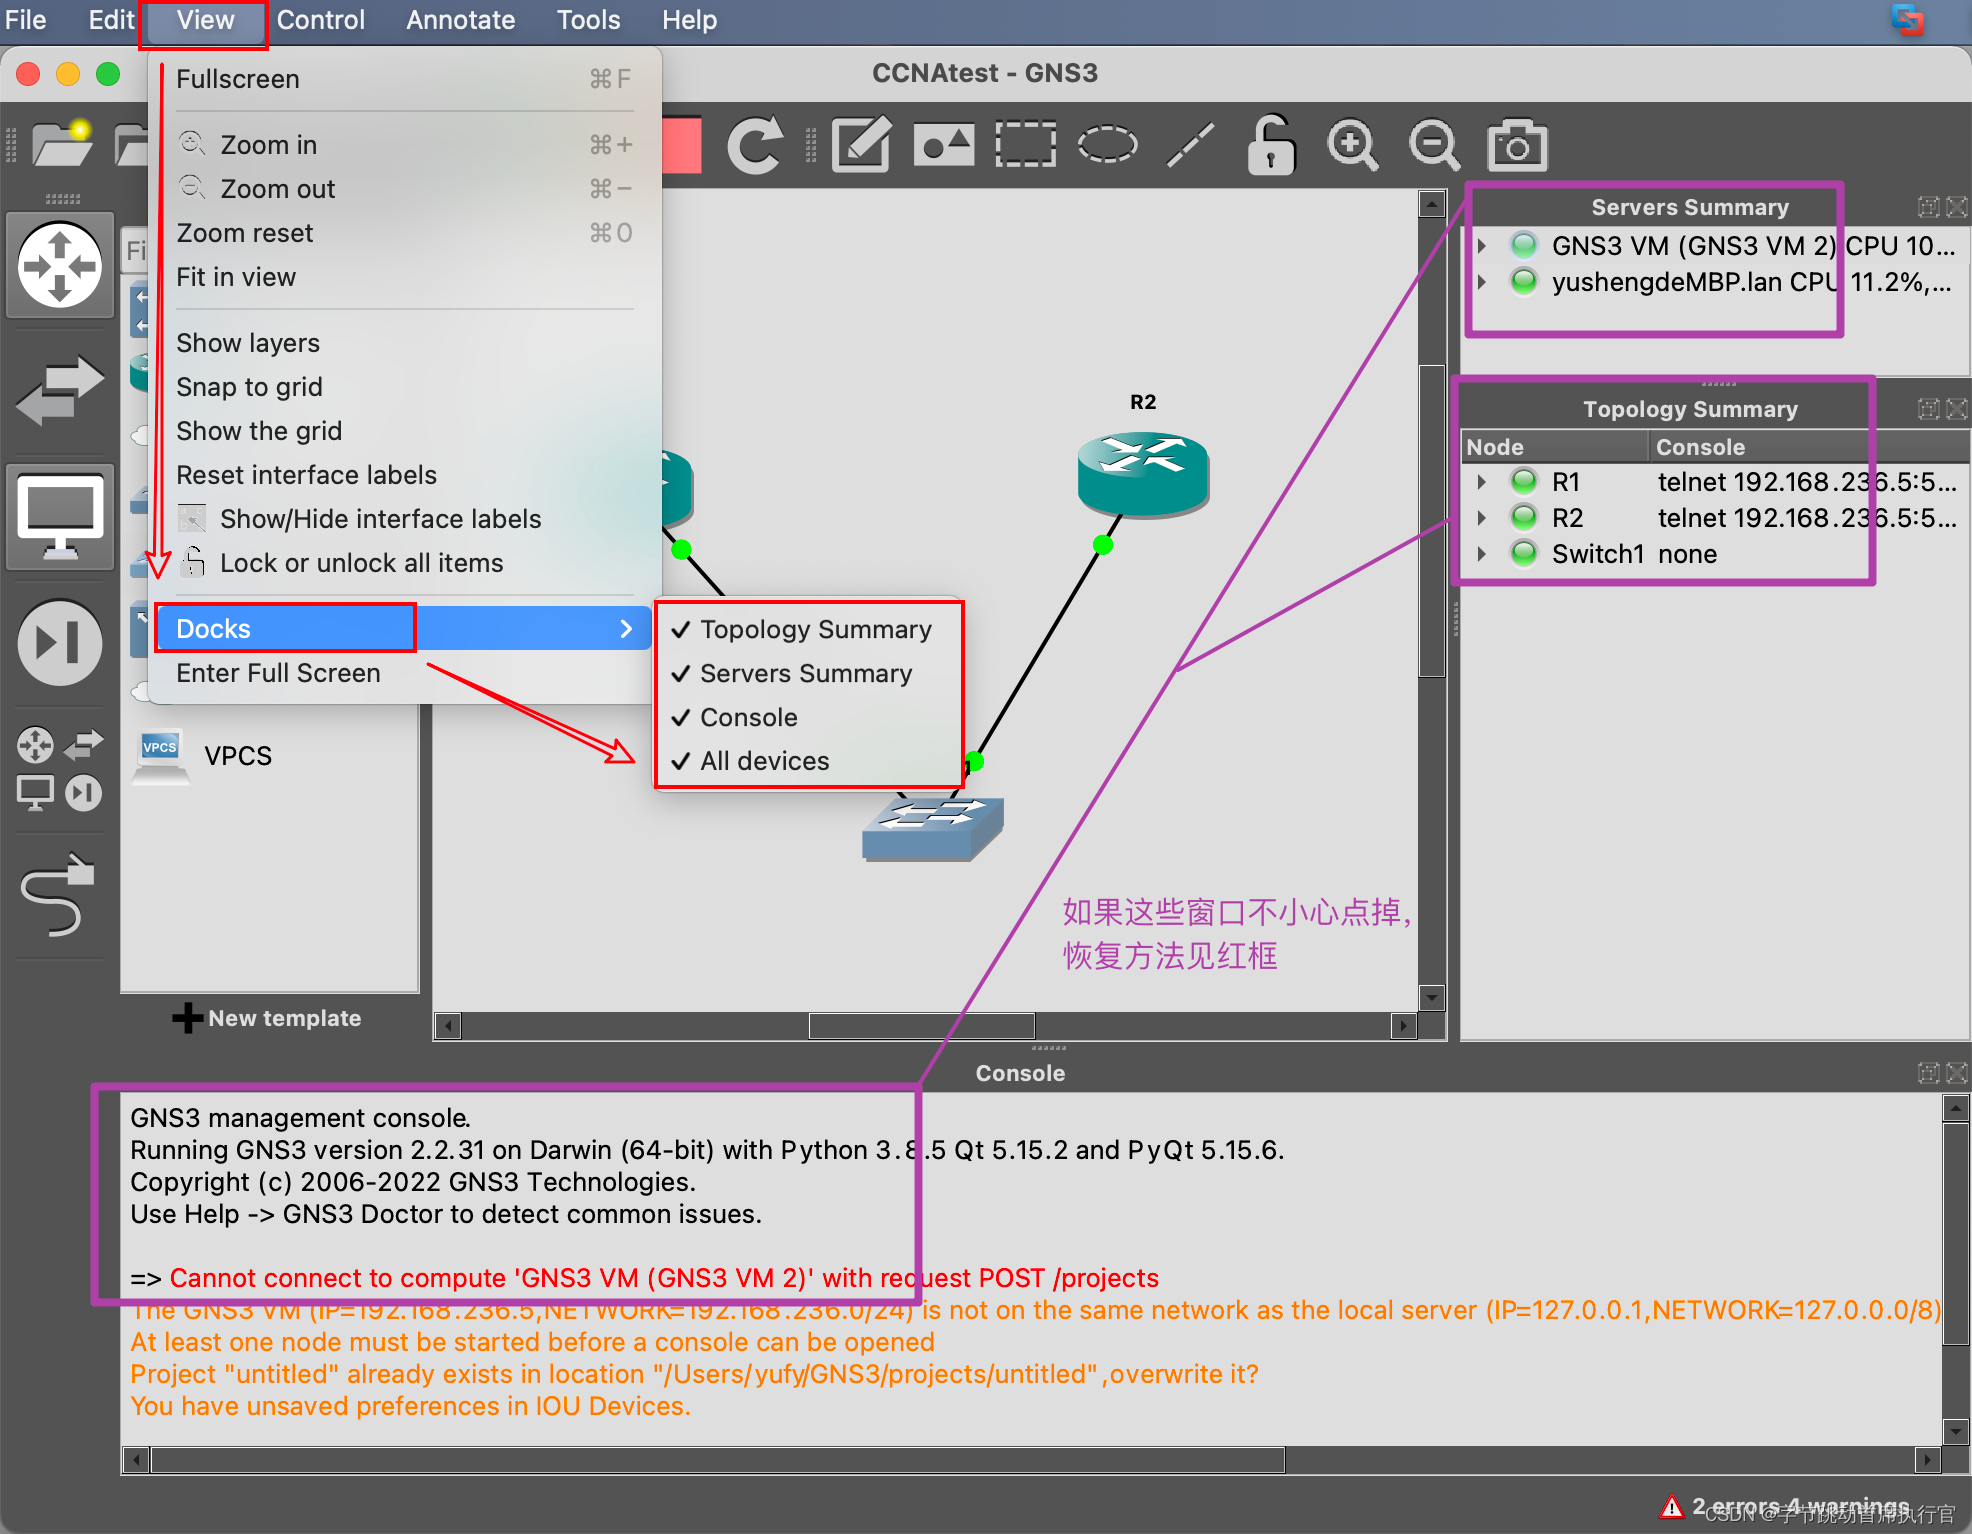Open the Tools menu
The width and height of the screenshot is (1972, 1534).
[x=588, y=20]
